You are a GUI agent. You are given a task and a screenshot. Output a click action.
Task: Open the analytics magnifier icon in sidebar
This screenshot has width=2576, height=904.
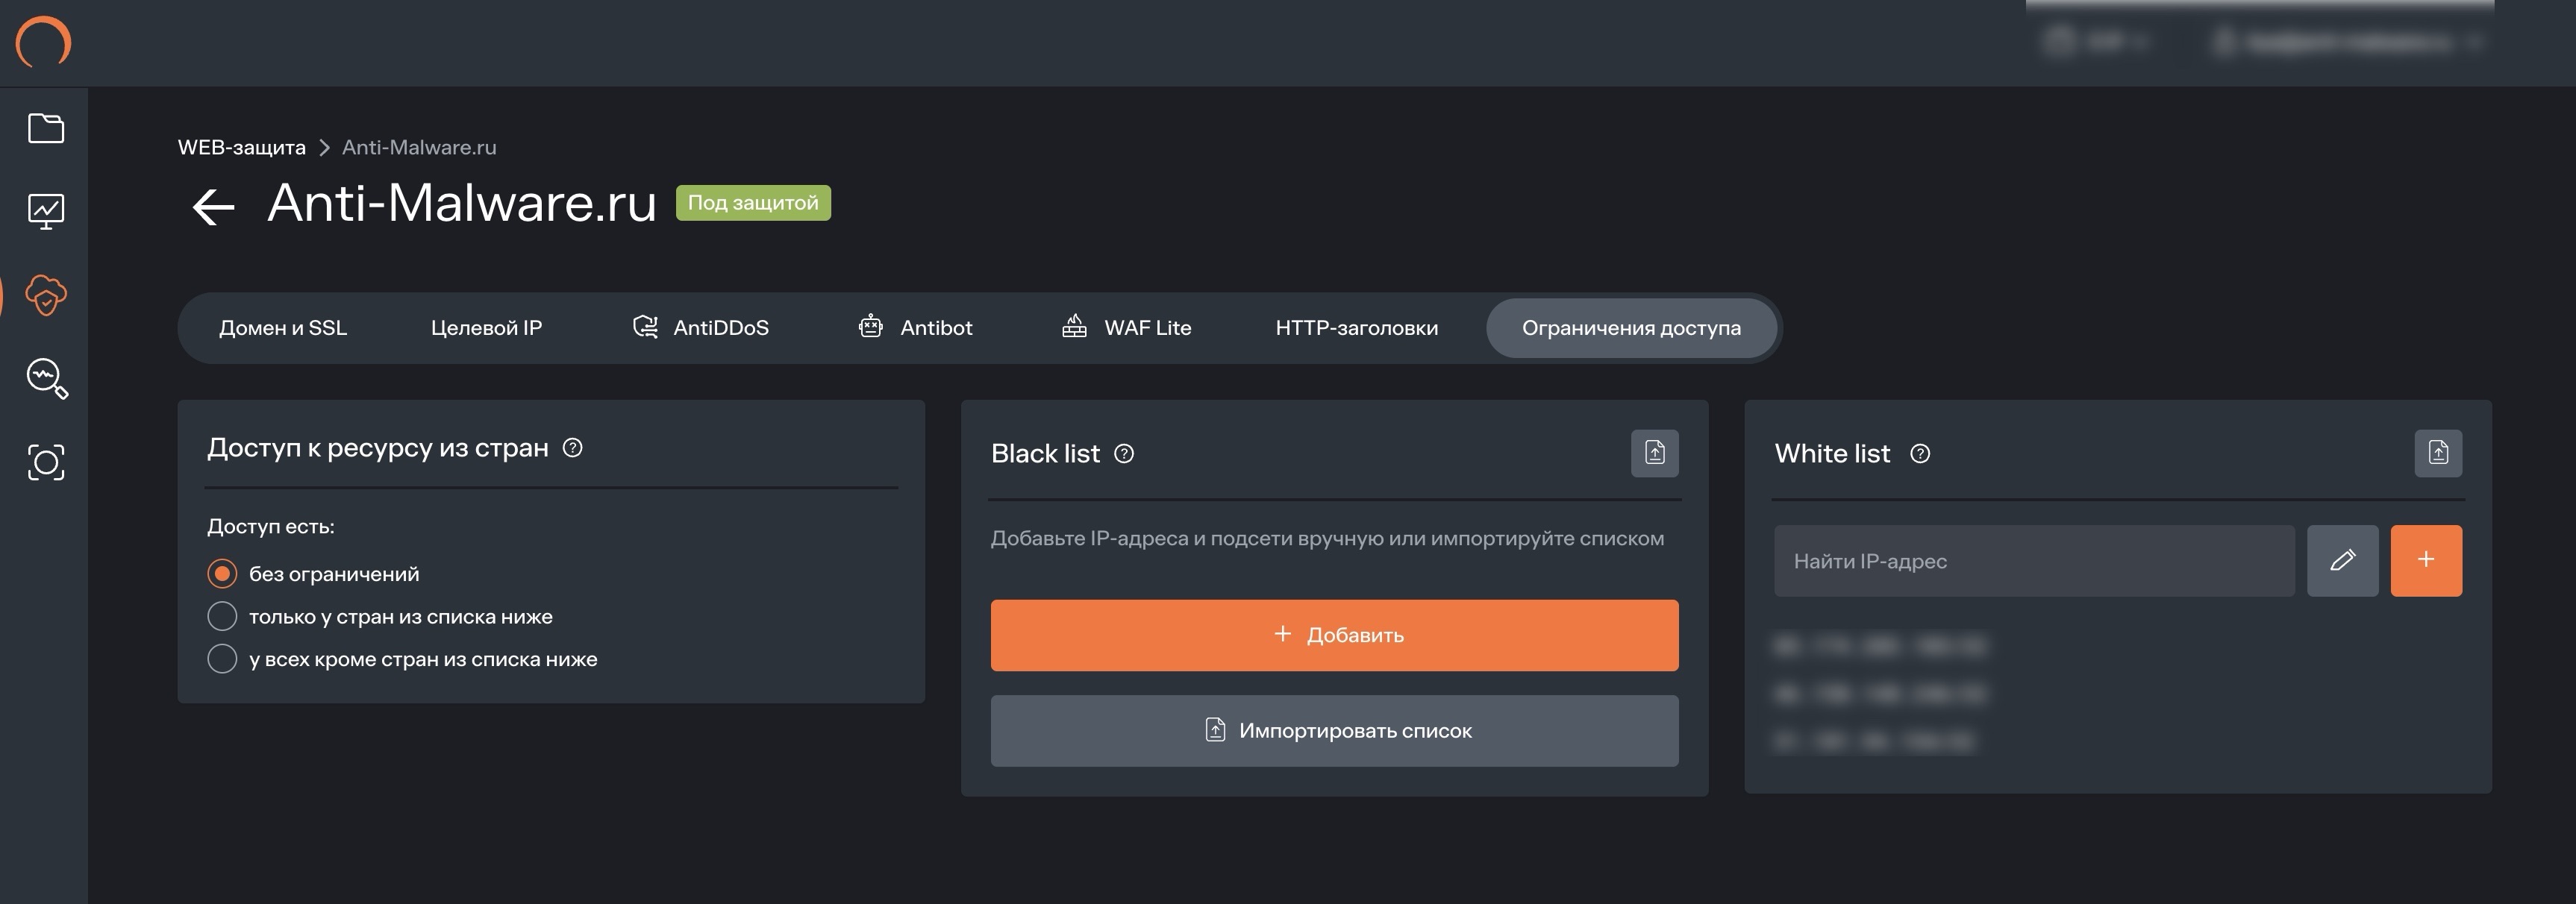tap(46, 378)
